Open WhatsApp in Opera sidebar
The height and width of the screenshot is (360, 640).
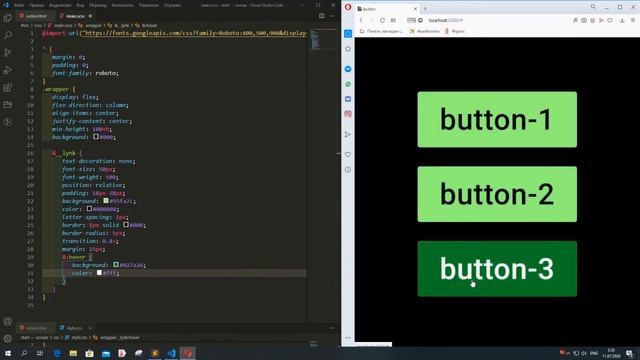348,84
